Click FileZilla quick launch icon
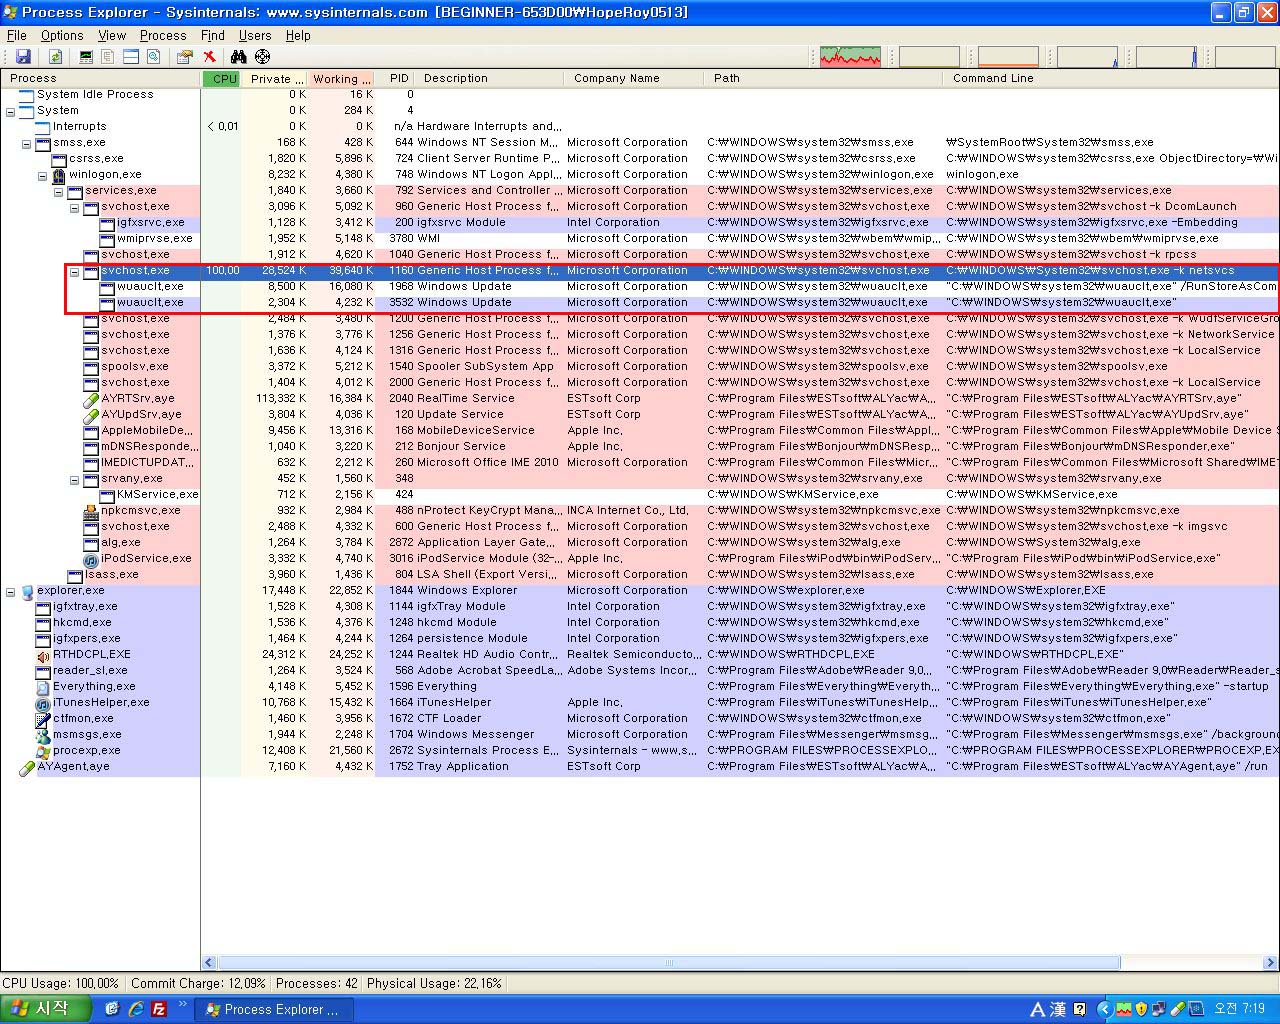The width and height of the screenshot is (1280, 1024). coord(158,1009)
